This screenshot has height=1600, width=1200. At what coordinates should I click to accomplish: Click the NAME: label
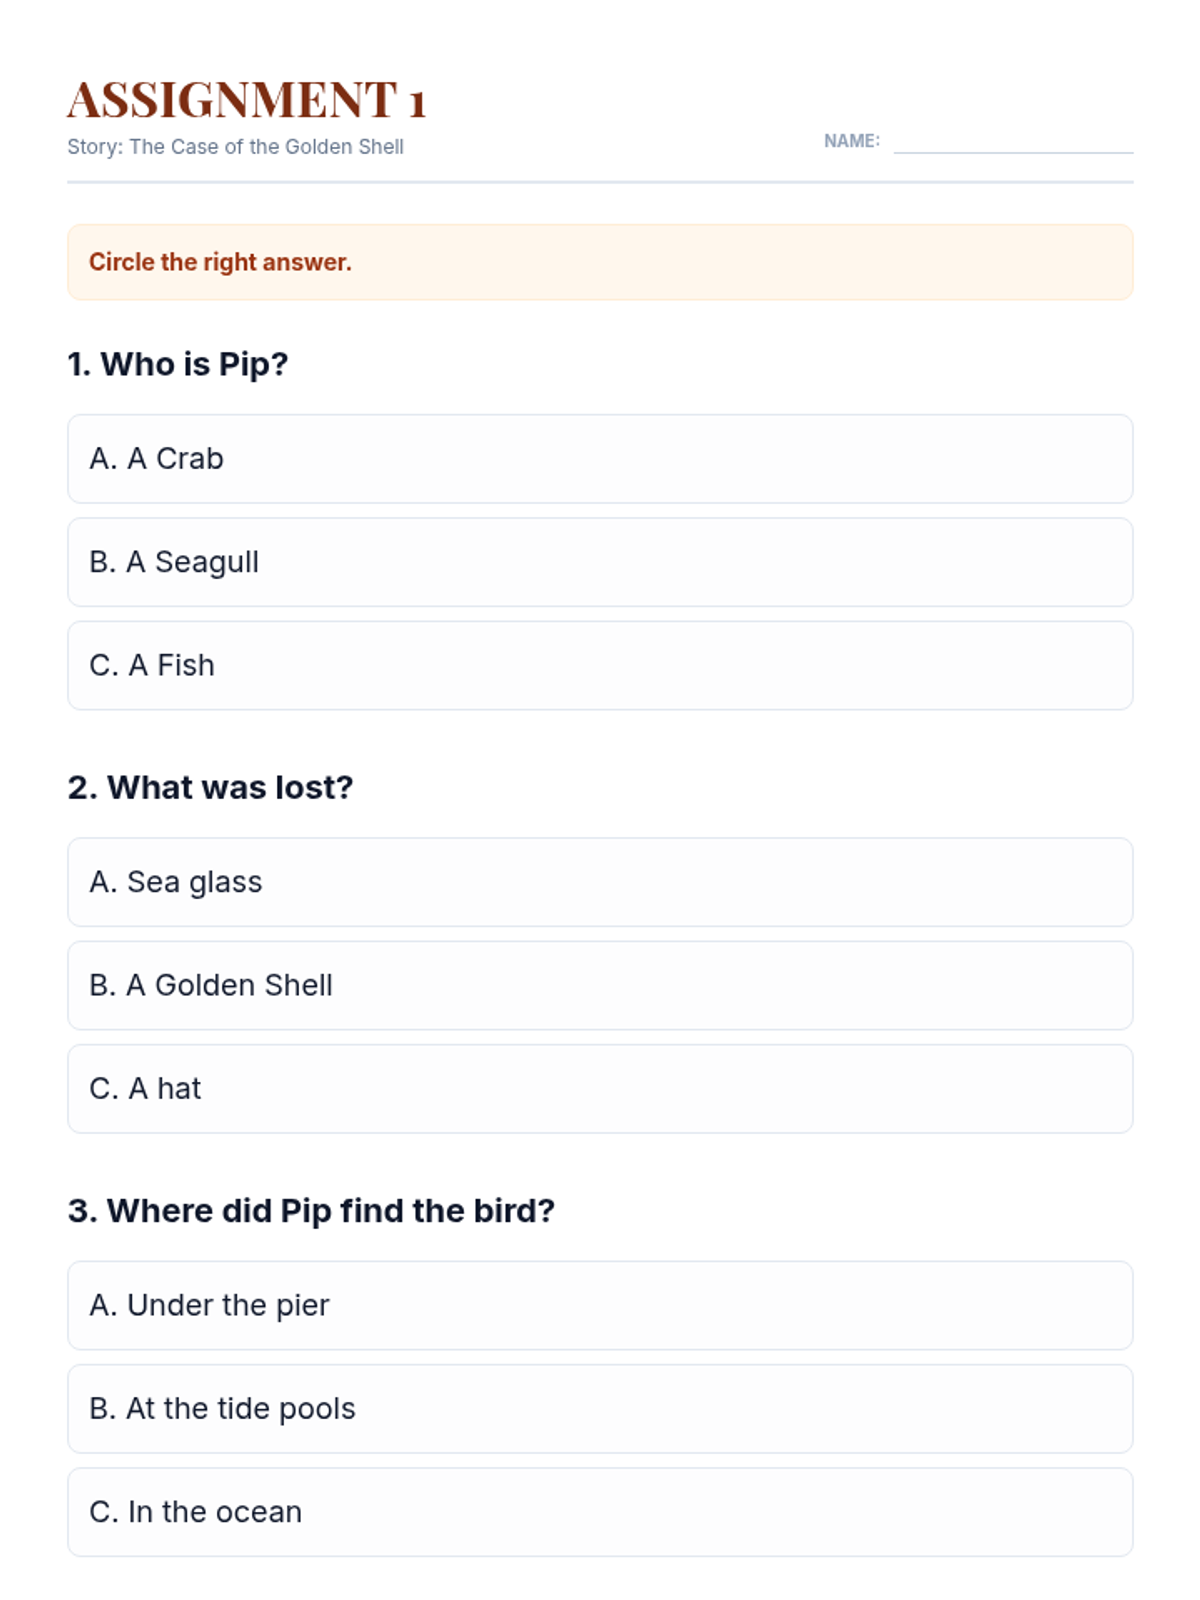(851, 141)
